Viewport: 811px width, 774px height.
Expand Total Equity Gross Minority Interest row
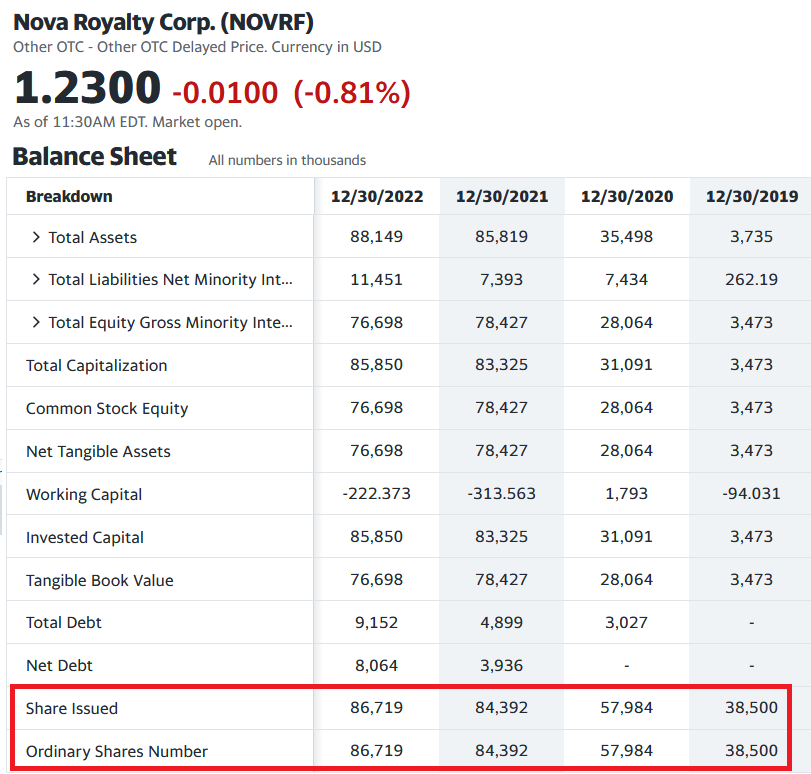[x=36, y=323]
